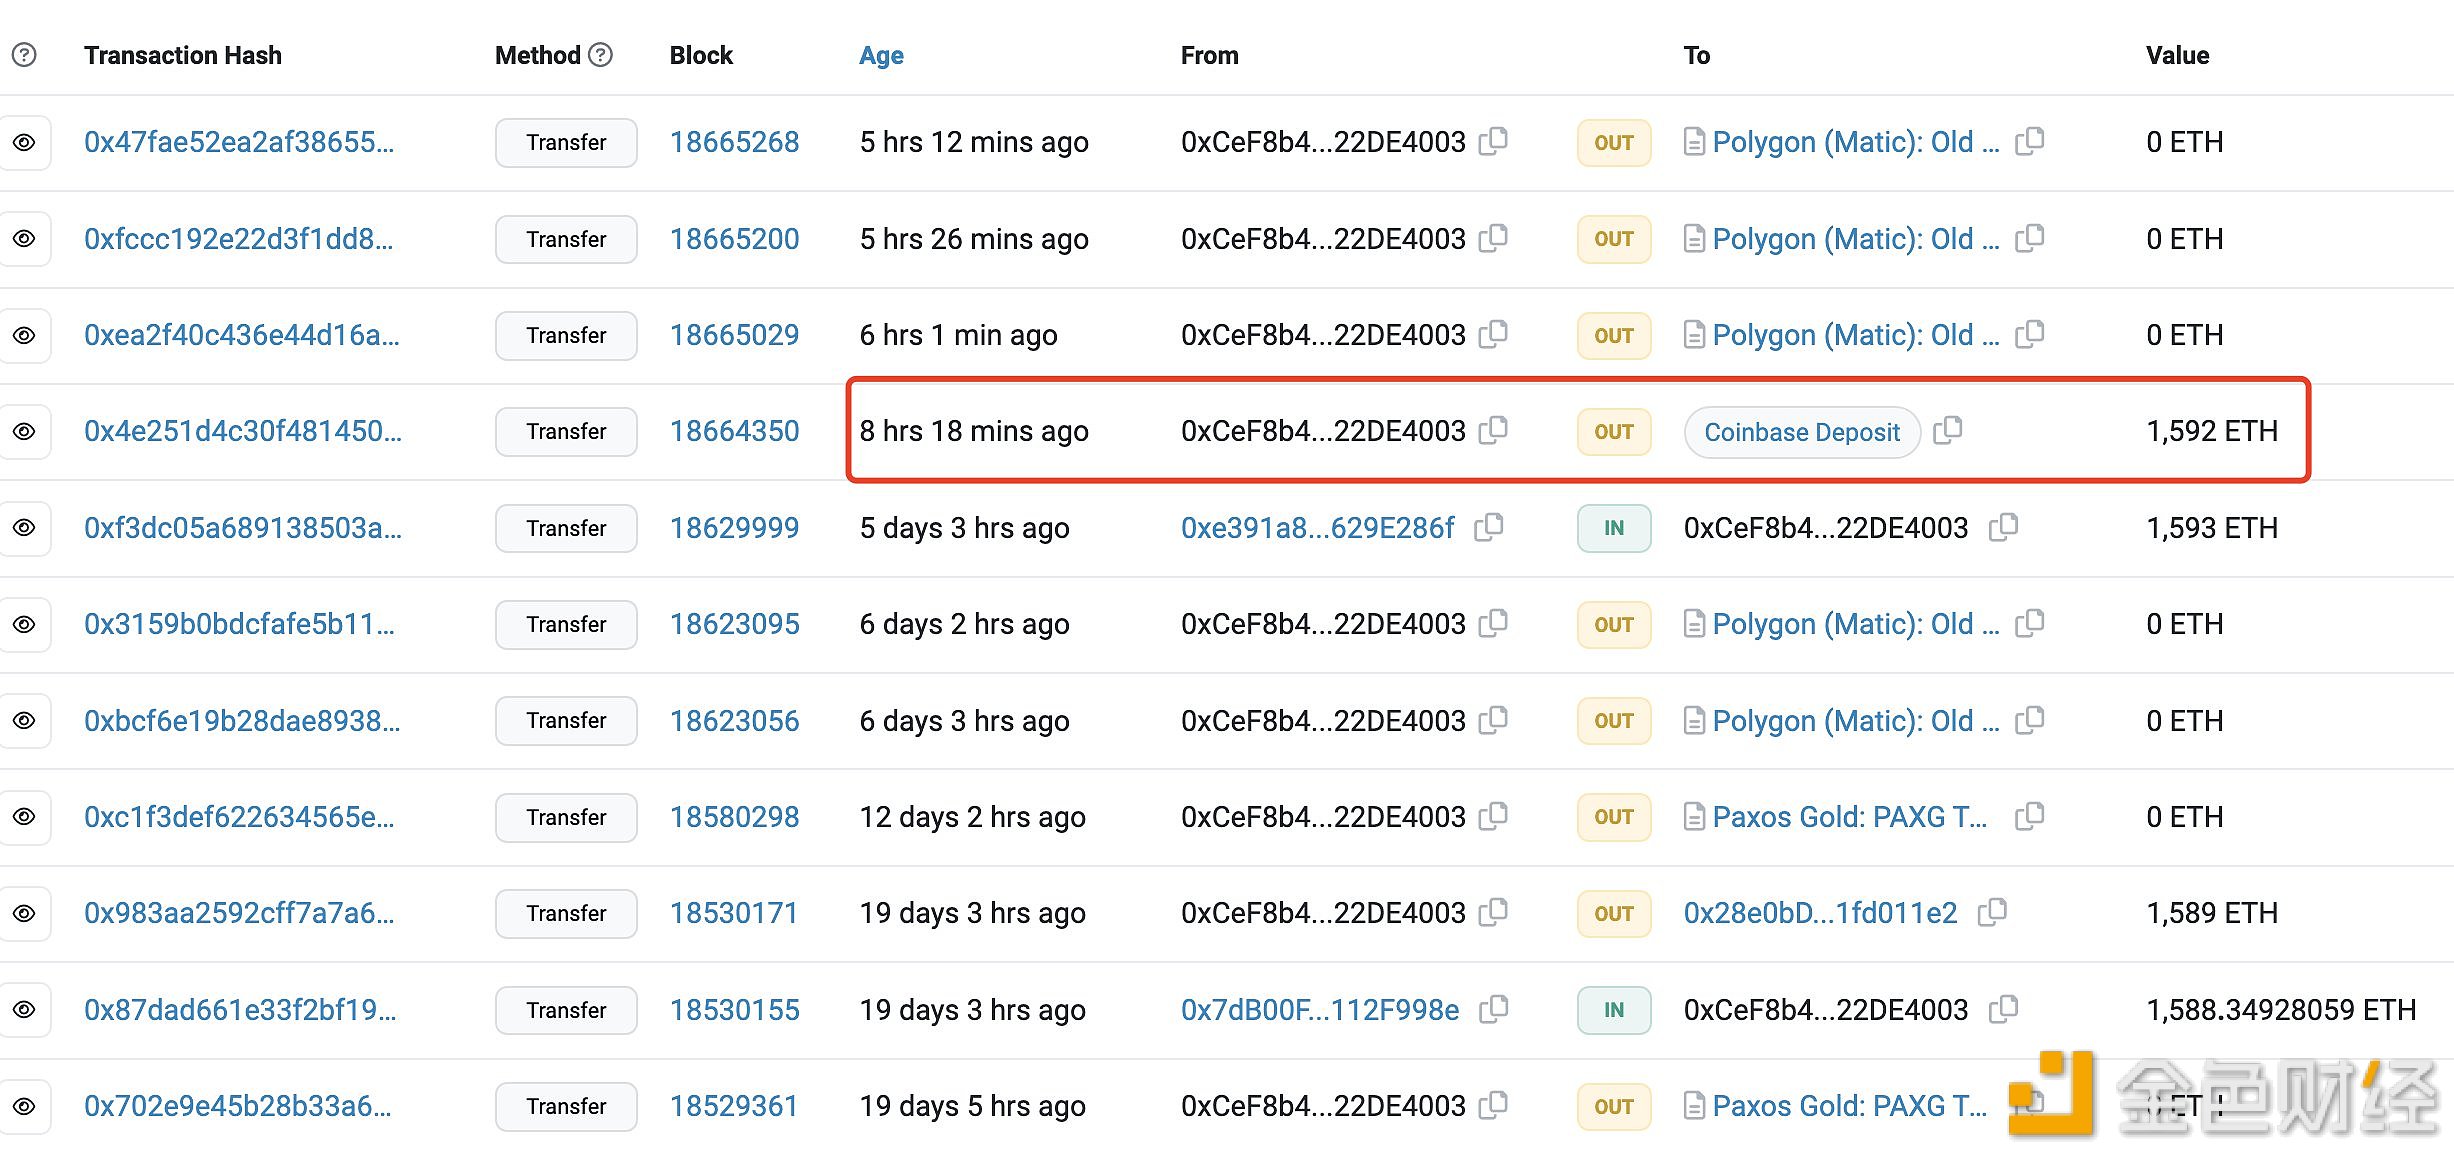Preview transaction 0xfccc192e22d3f1dd8 with eye icon
This screenshot has height=1152, width=2454.
pos(24,239)
